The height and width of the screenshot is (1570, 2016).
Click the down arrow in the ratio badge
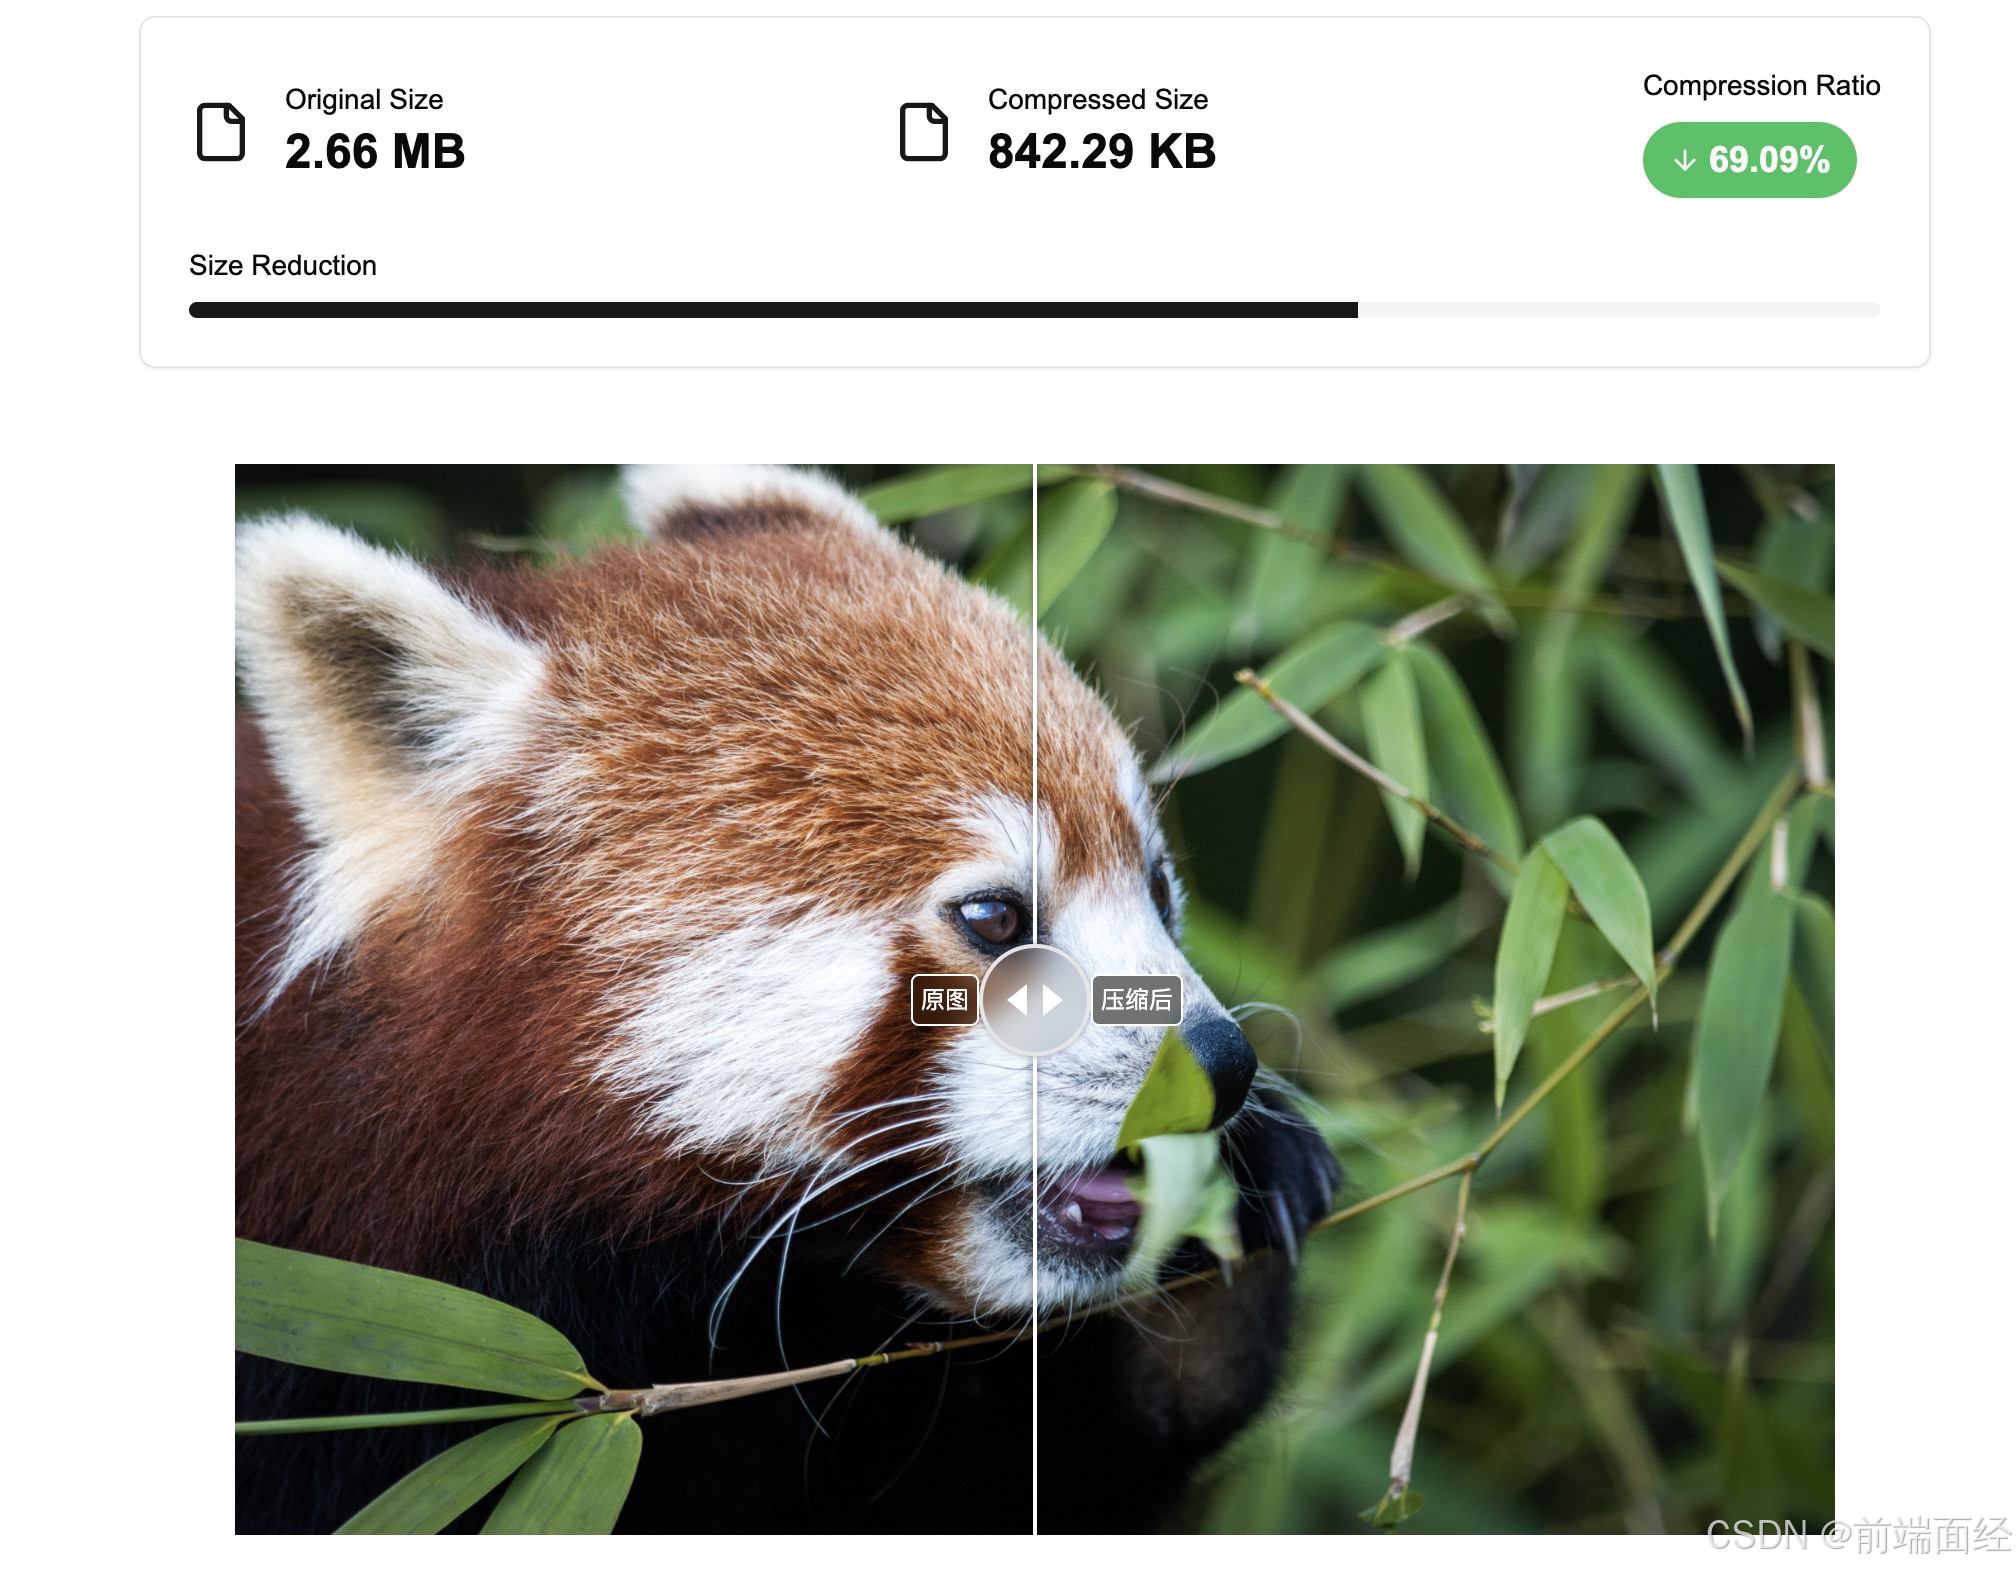pos(1684,160)
